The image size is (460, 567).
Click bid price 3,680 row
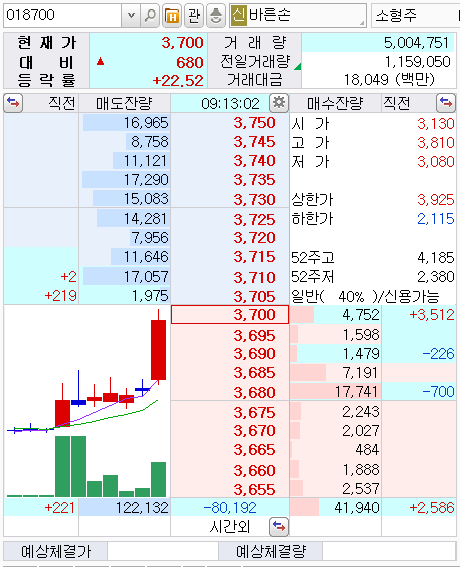tap(230, 392)
